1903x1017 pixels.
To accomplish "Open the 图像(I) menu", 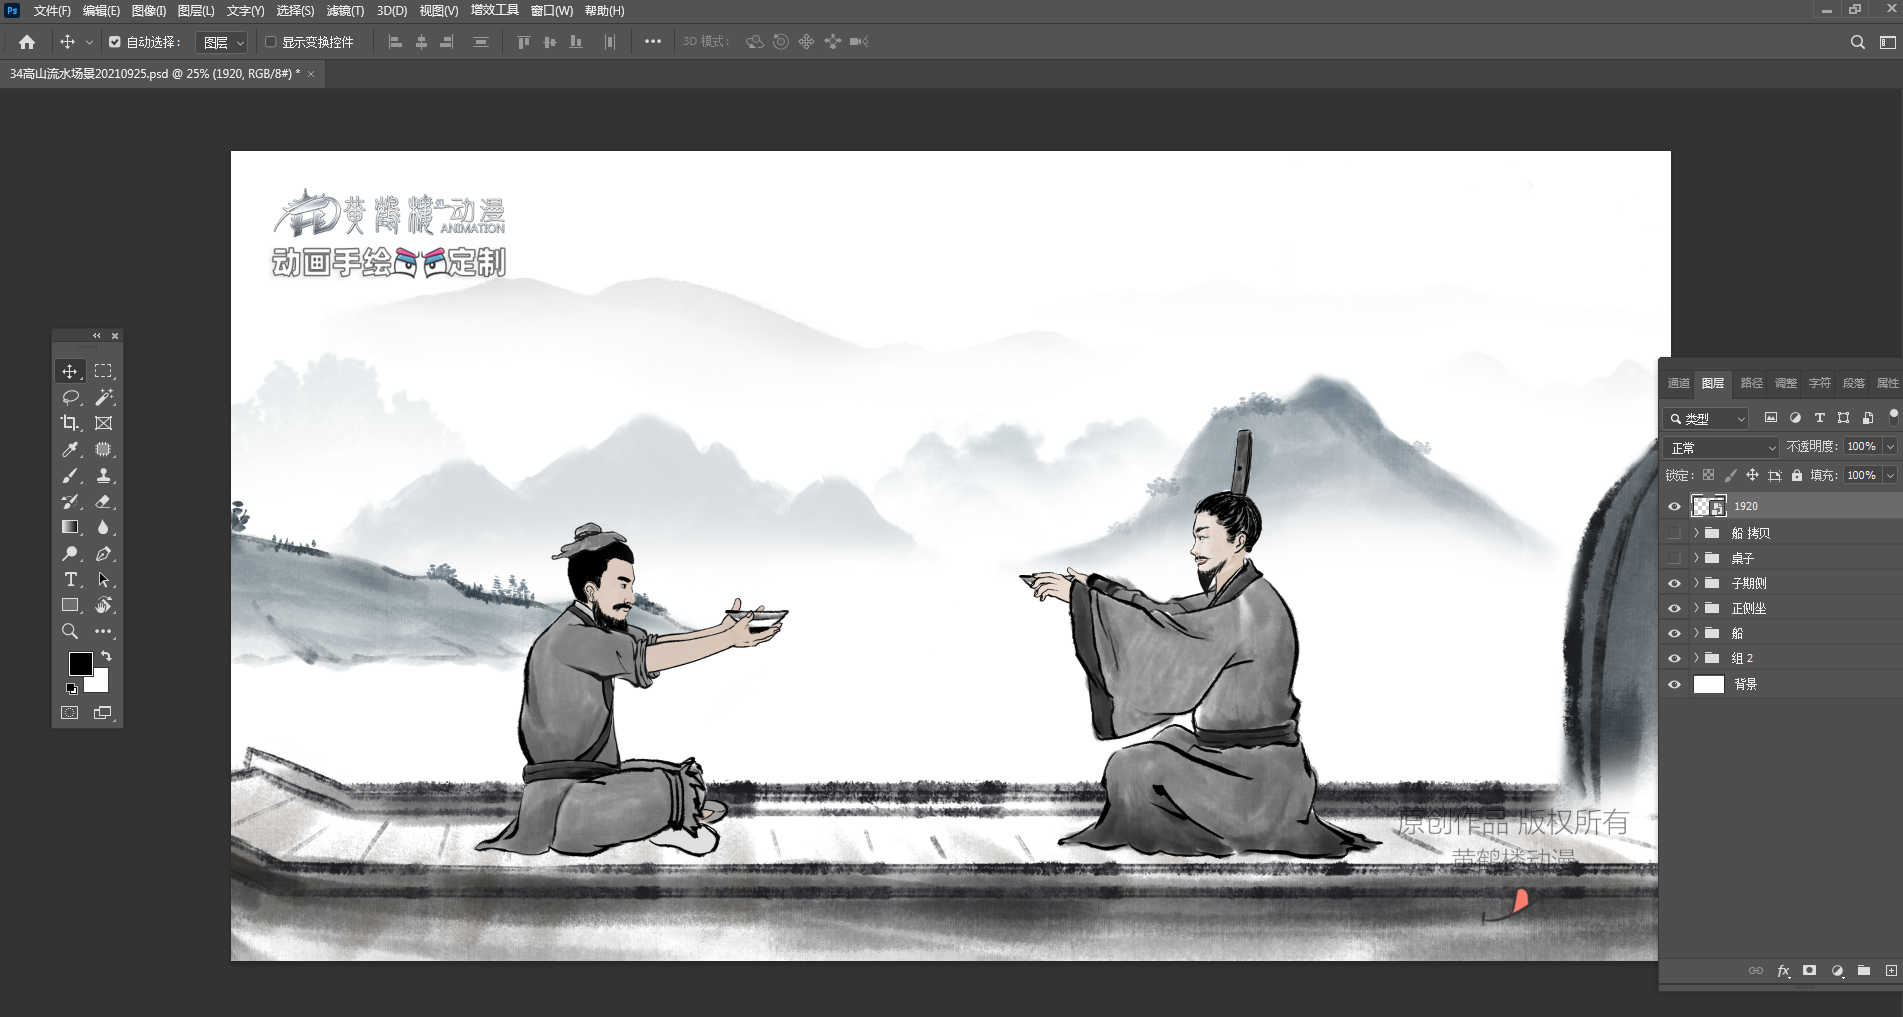I will pos(149,11).
